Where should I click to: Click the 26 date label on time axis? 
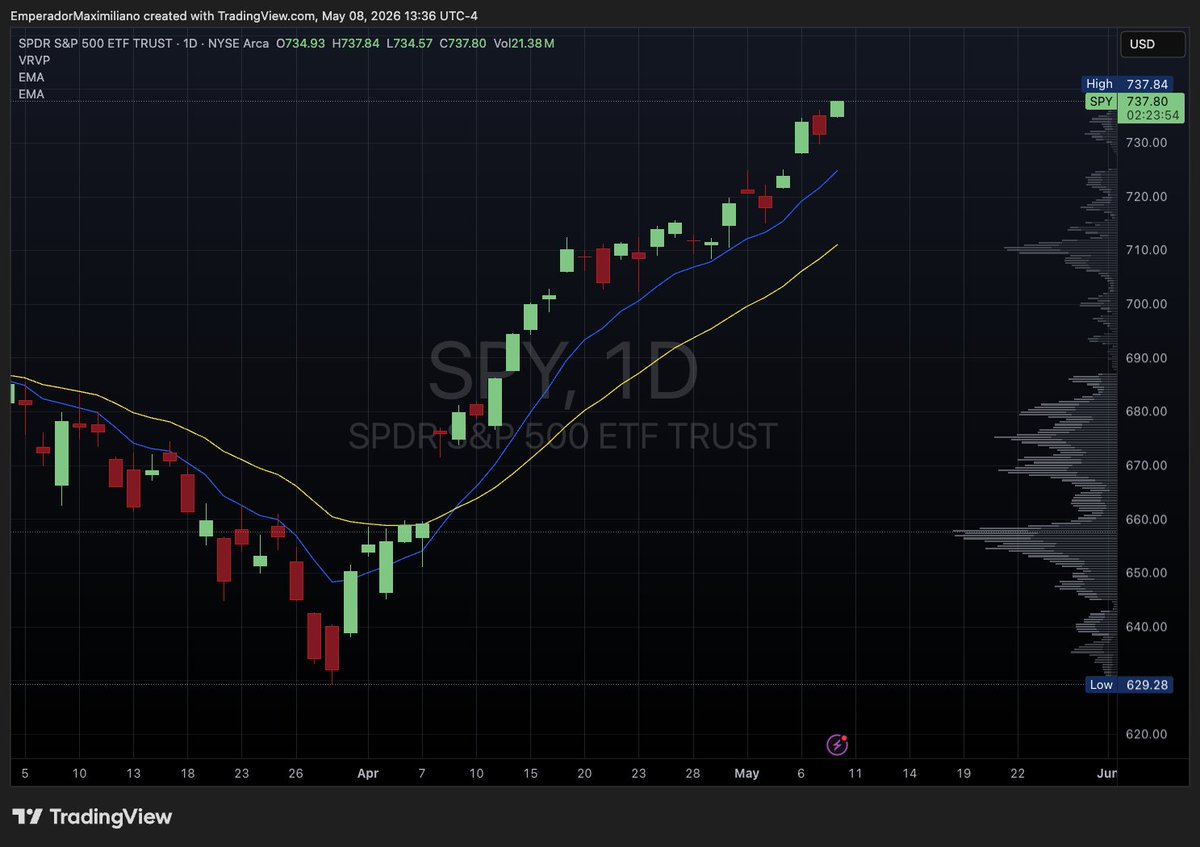point(296,773)
